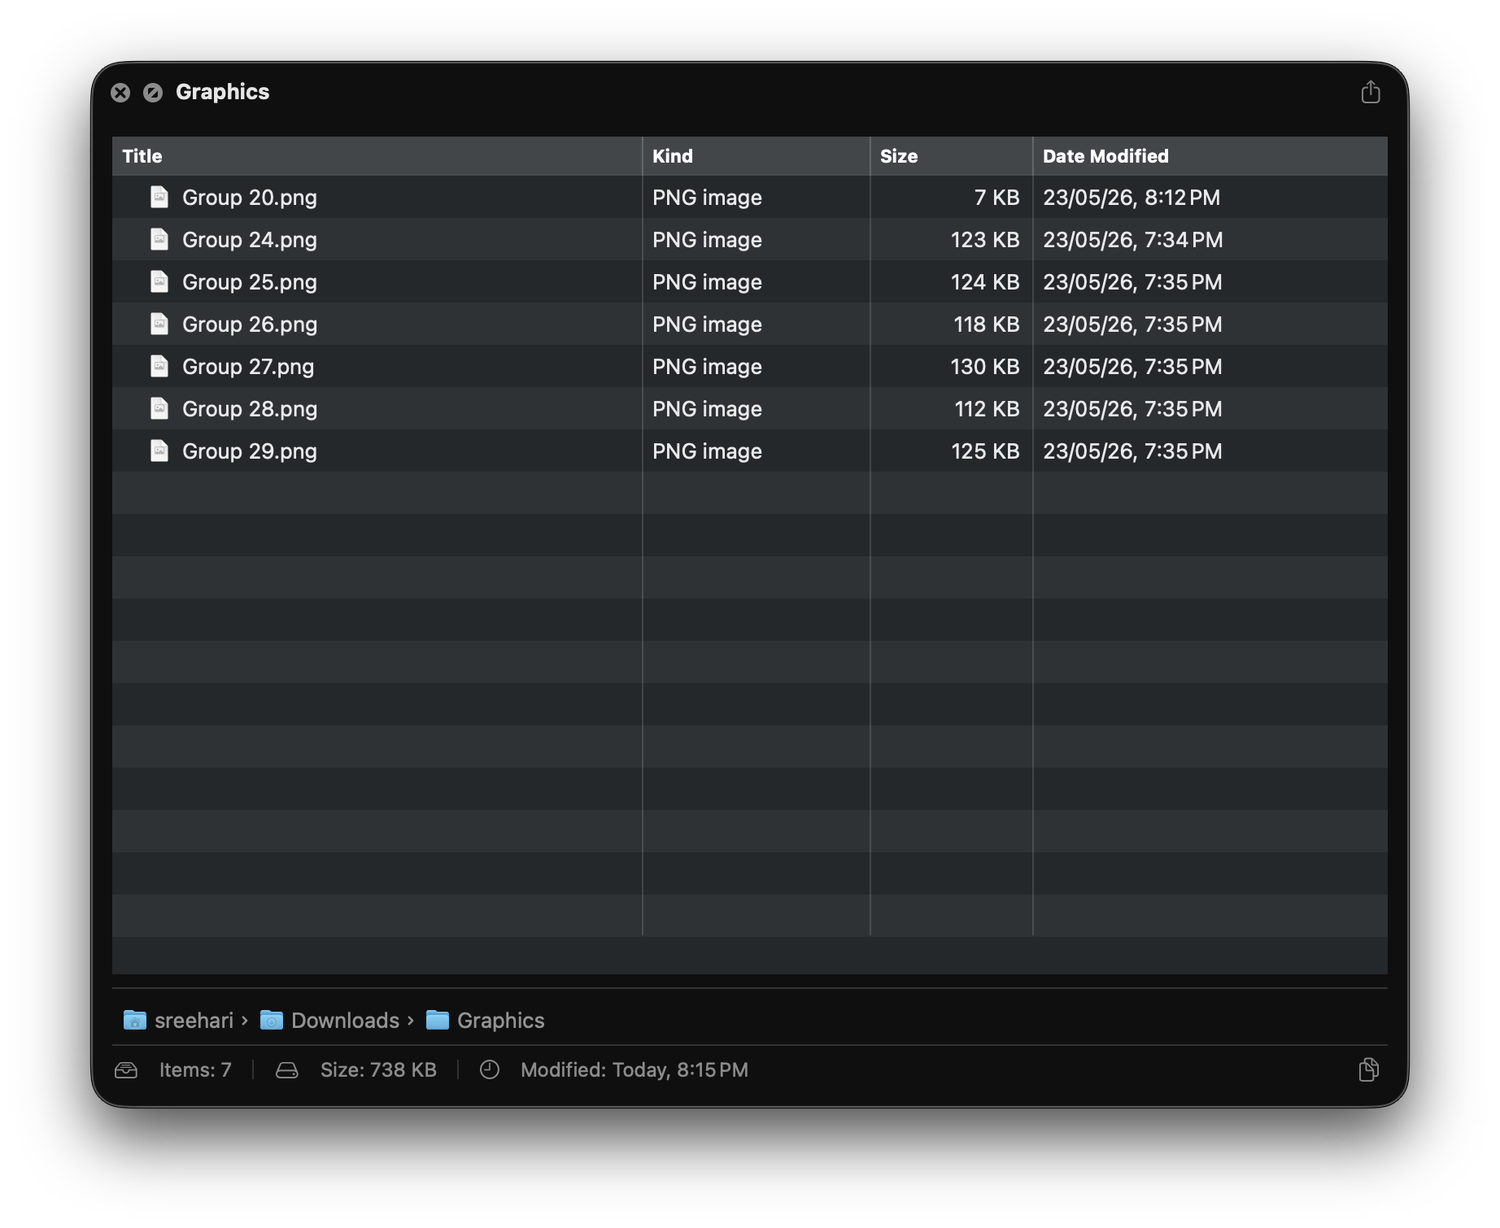This screenshot has height=1228, width=1500.
Task: Click the disk size icon in status bar
Action: coord(287,1070)
